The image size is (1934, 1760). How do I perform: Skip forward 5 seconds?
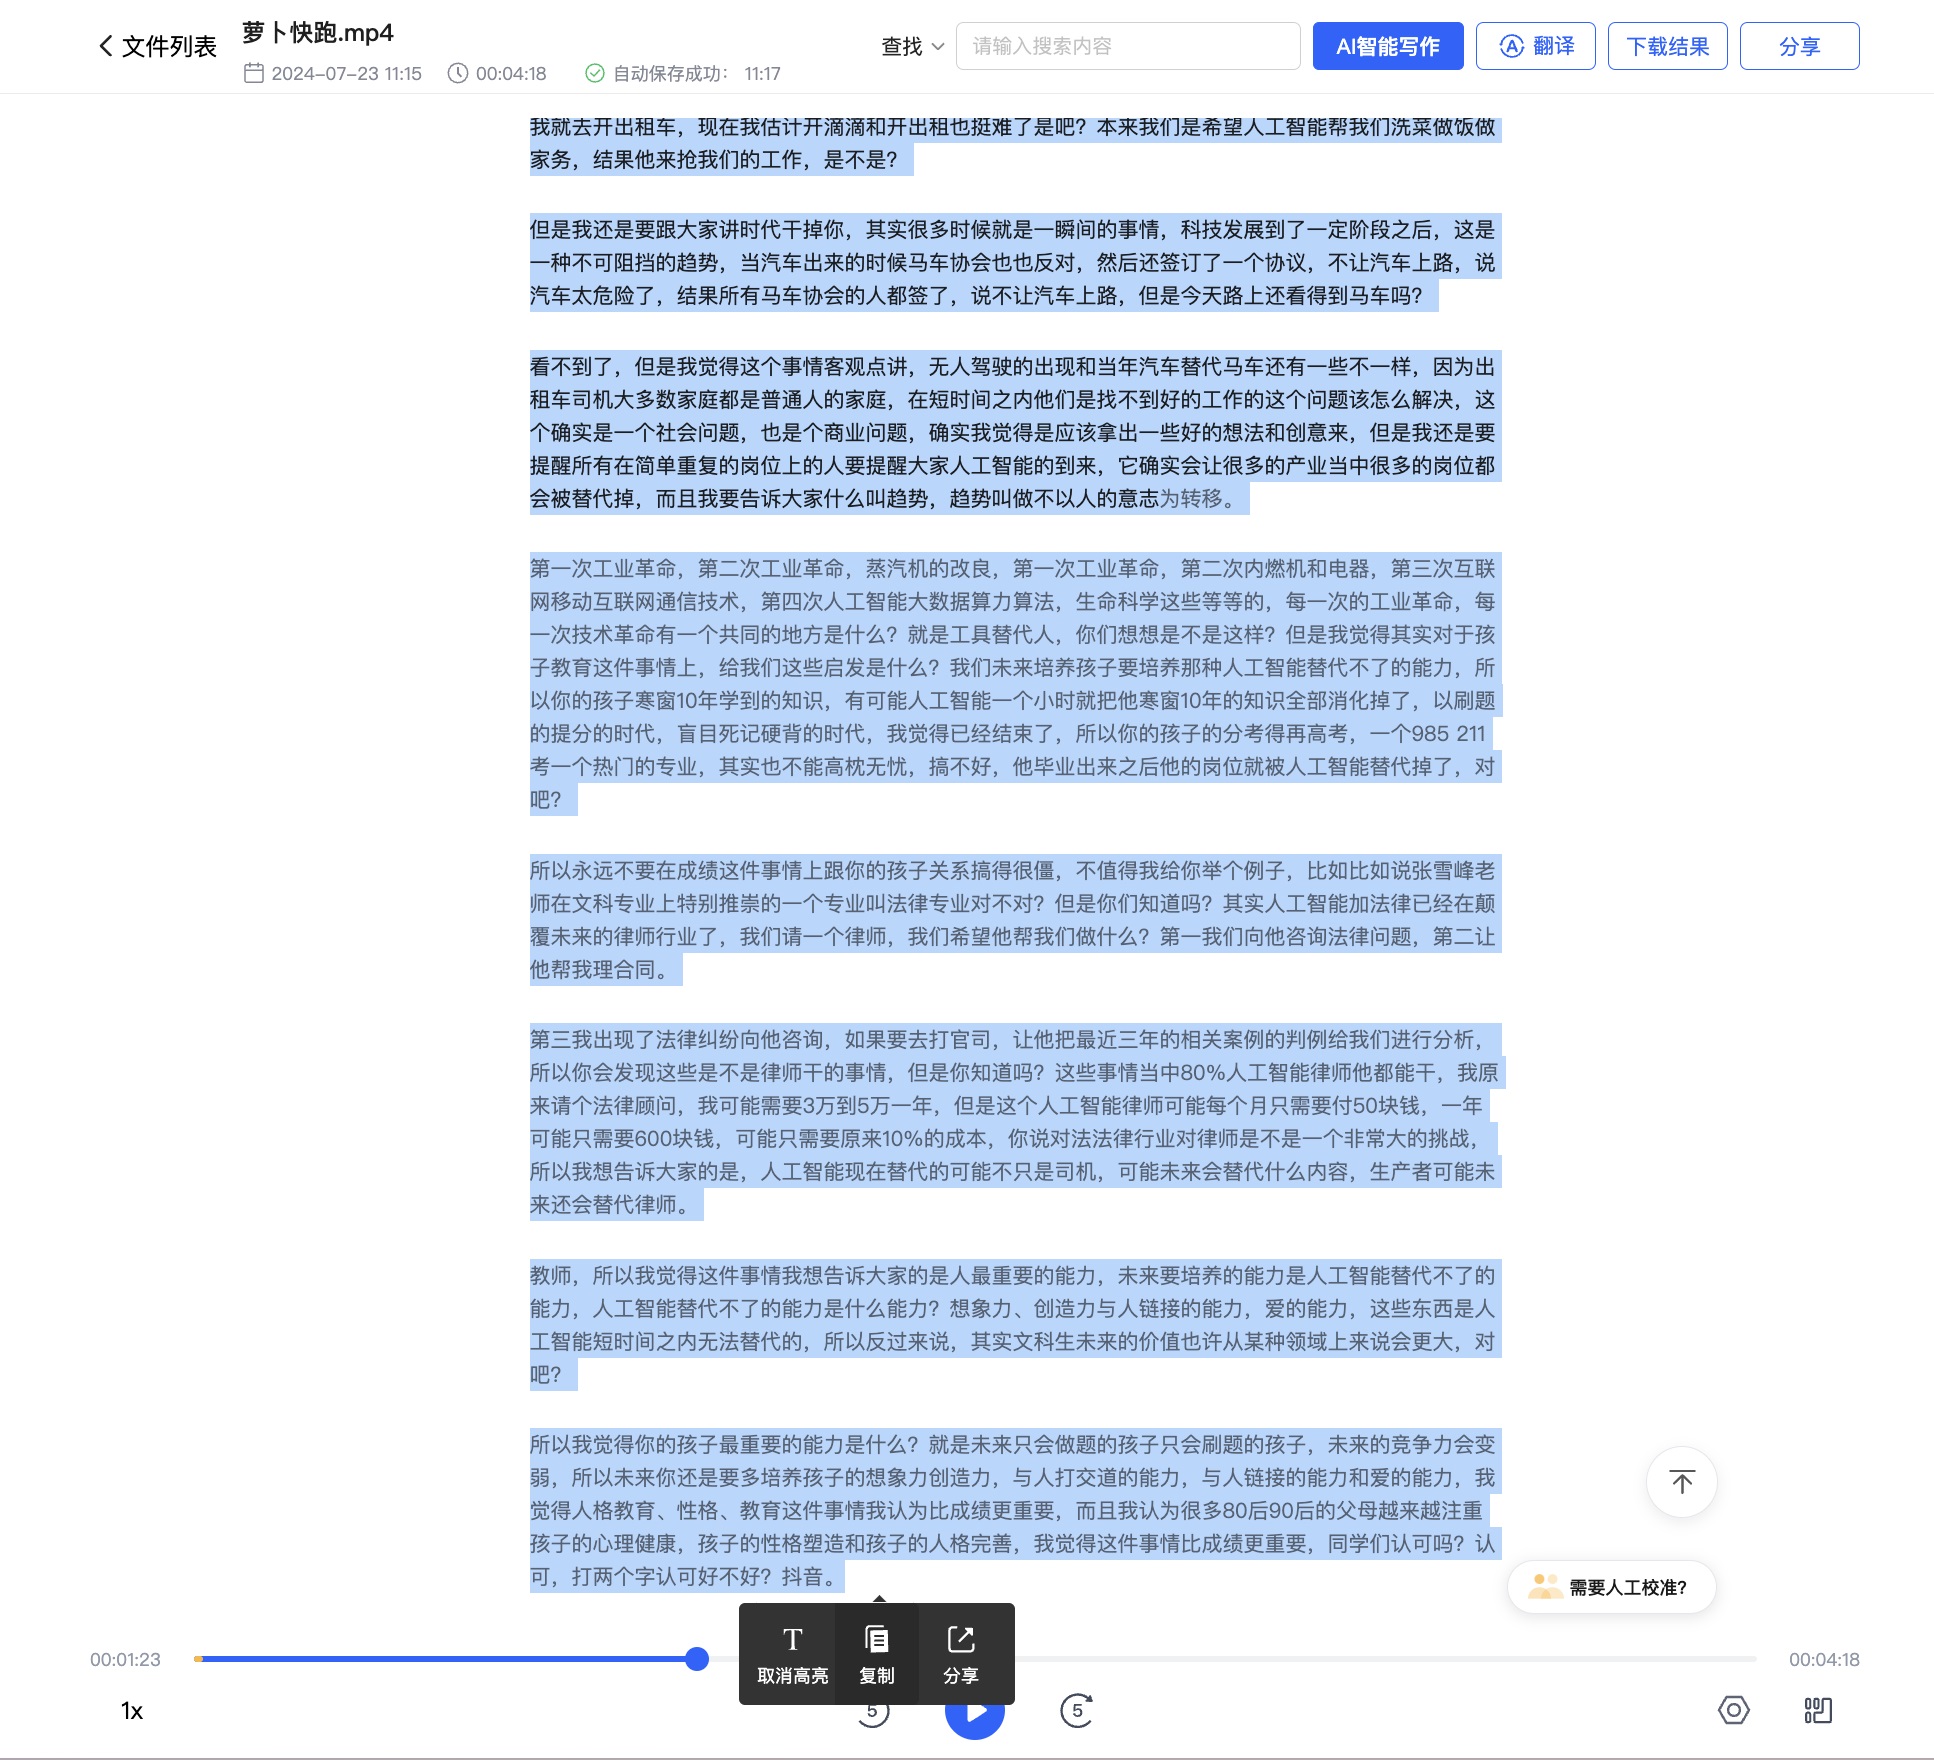[1076, 1711]
